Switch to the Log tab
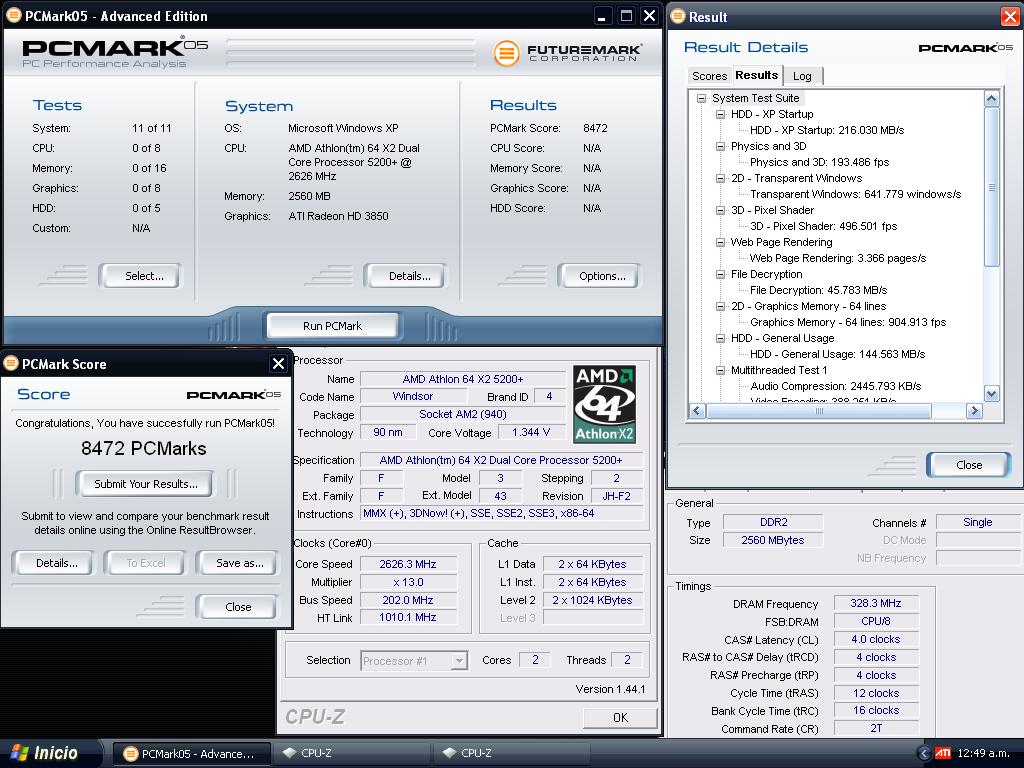This screenshot has height=768, width=1024. (802, 76)
